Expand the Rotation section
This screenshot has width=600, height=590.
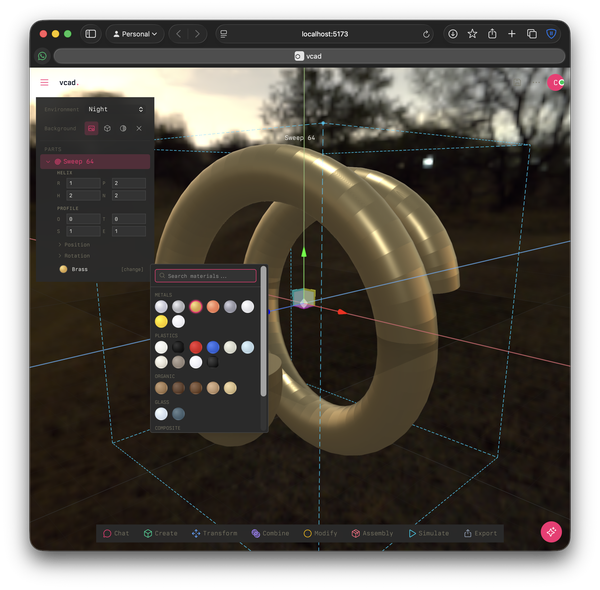(x=74, y=256)
